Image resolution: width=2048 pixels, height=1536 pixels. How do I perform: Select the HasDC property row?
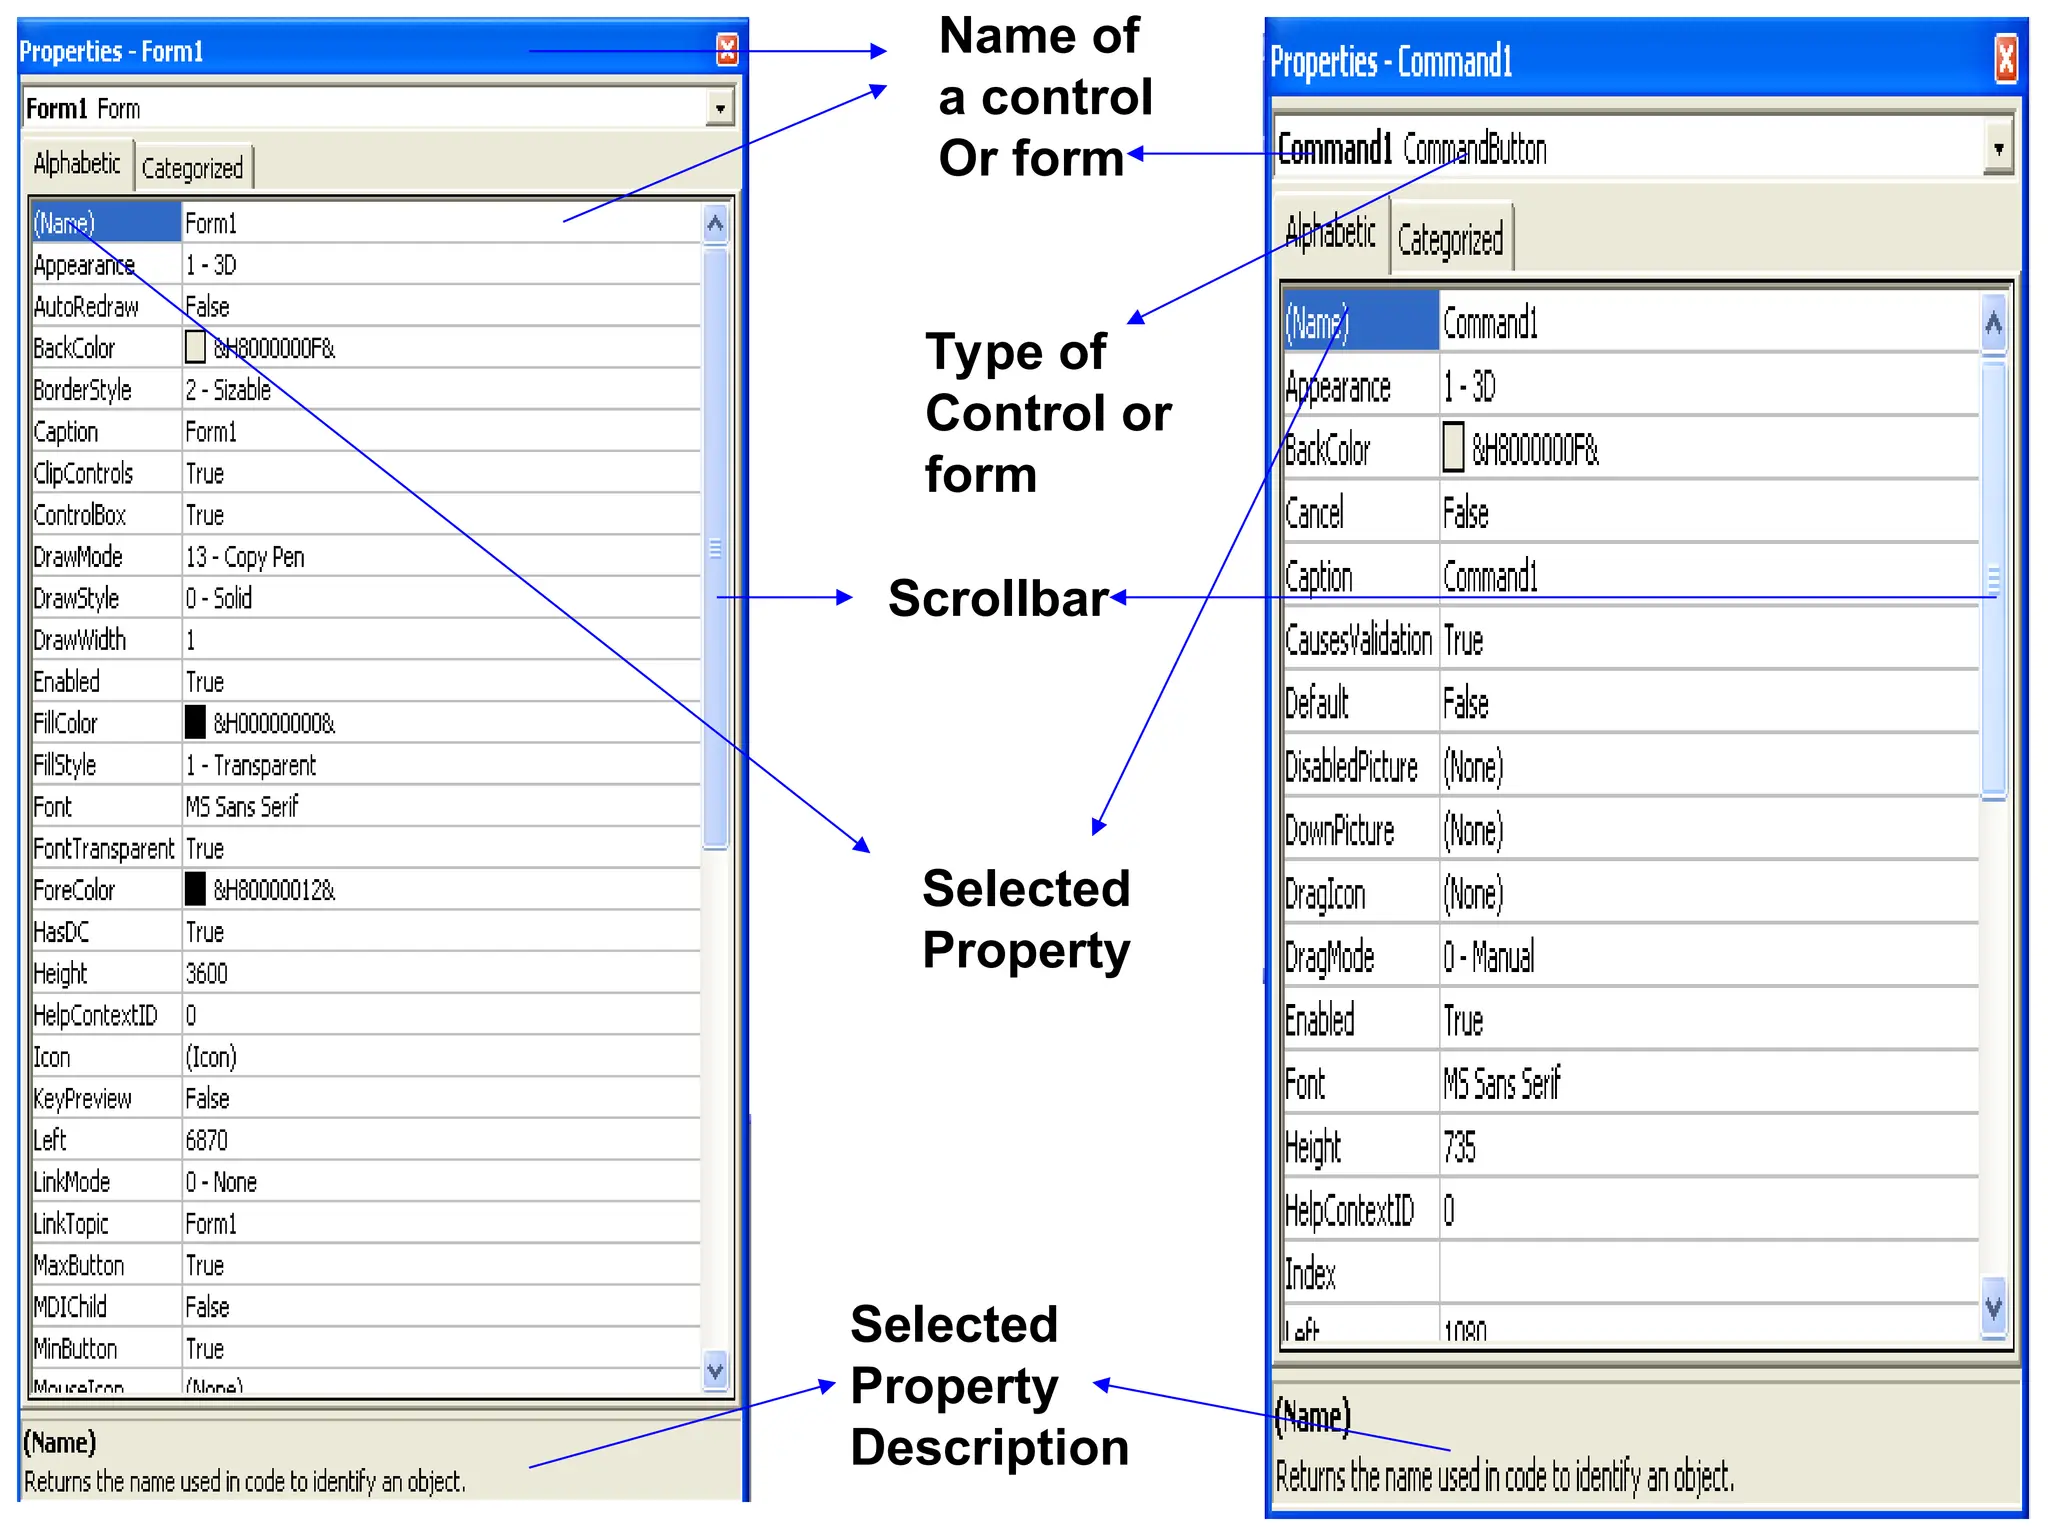point(366,932)
